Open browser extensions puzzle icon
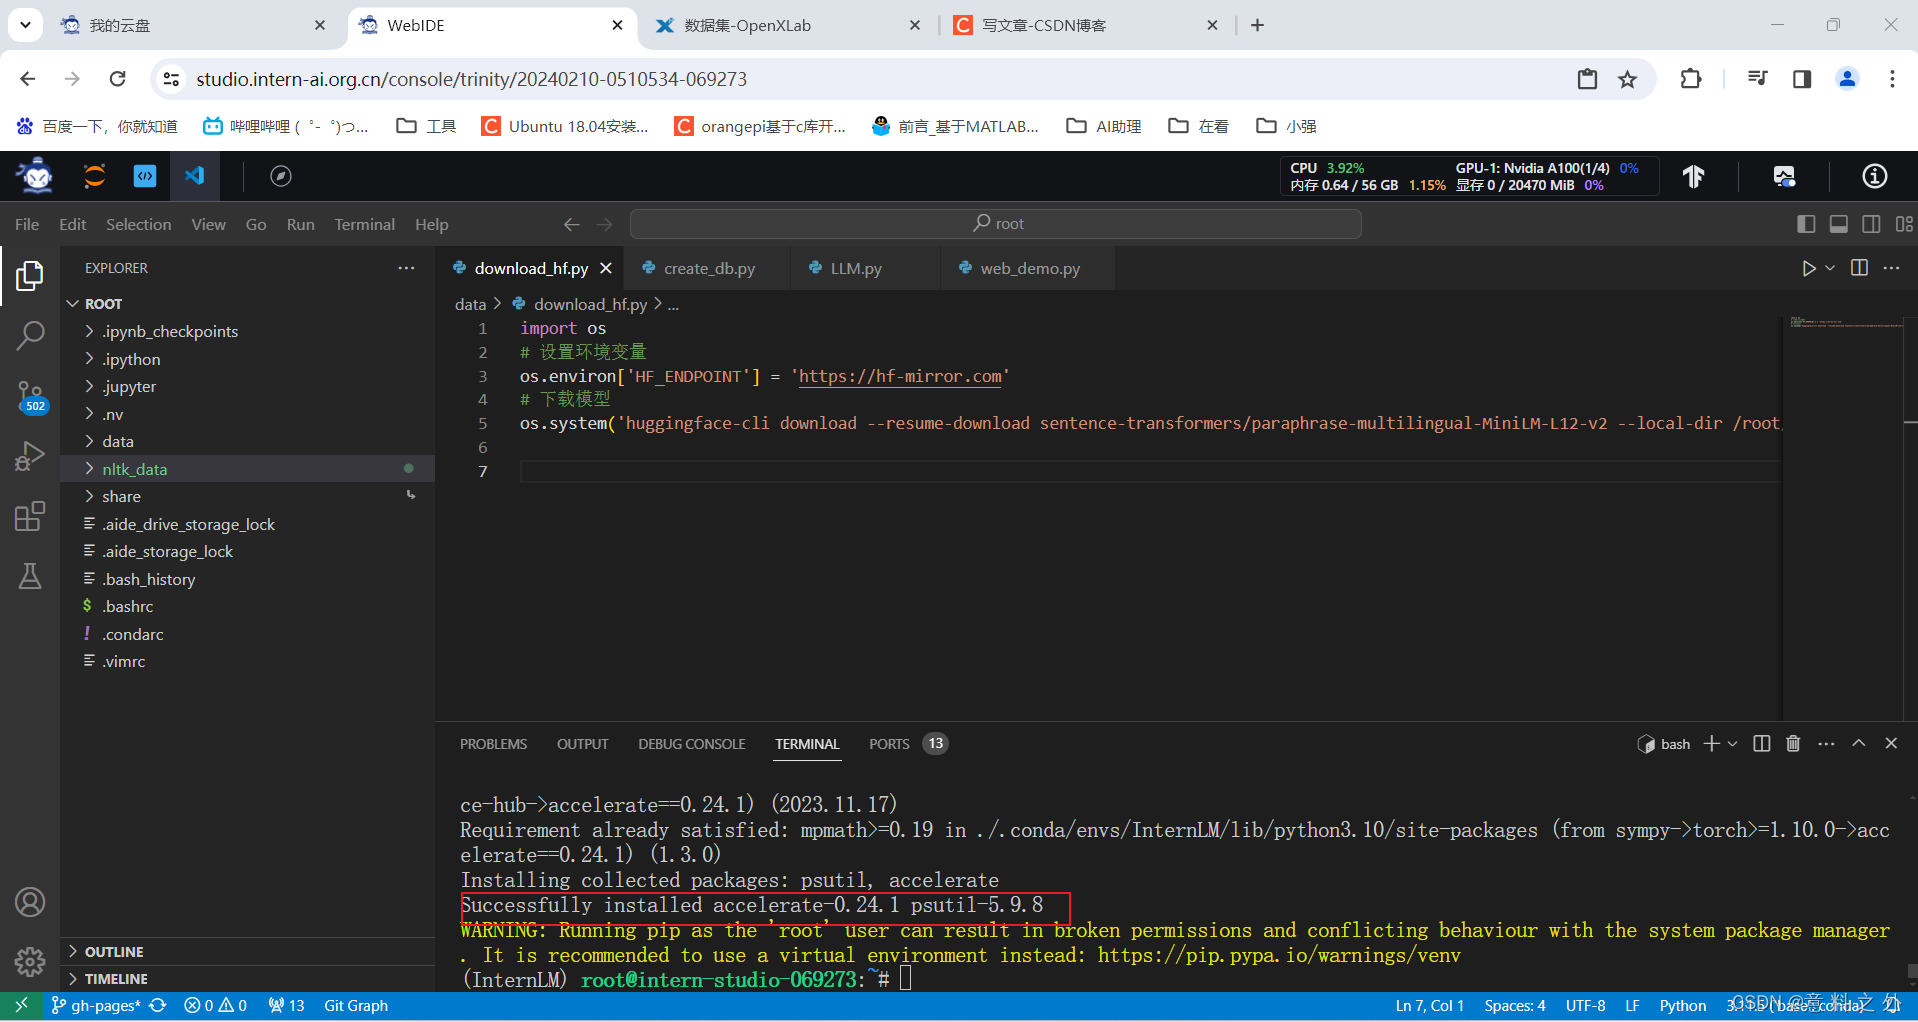Screen dimensions: 1918x1022 coord(1691,79)
